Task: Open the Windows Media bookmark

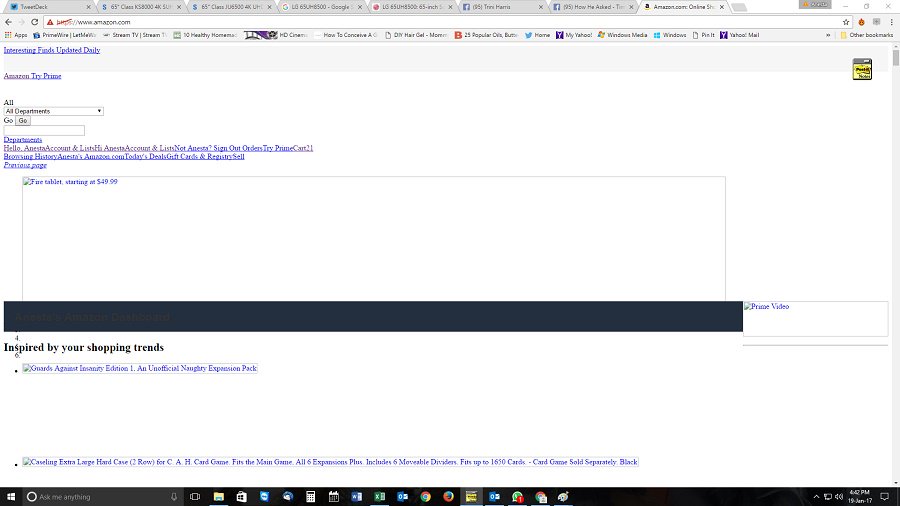Action: (622, 35)
